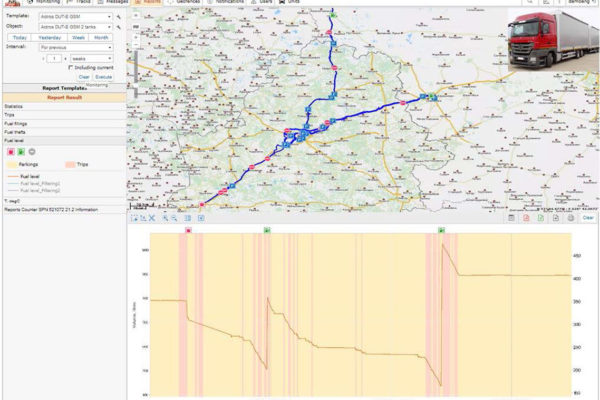Click the Execute button
The width and height of the screenshot is (600, 400).
(104, 77)
